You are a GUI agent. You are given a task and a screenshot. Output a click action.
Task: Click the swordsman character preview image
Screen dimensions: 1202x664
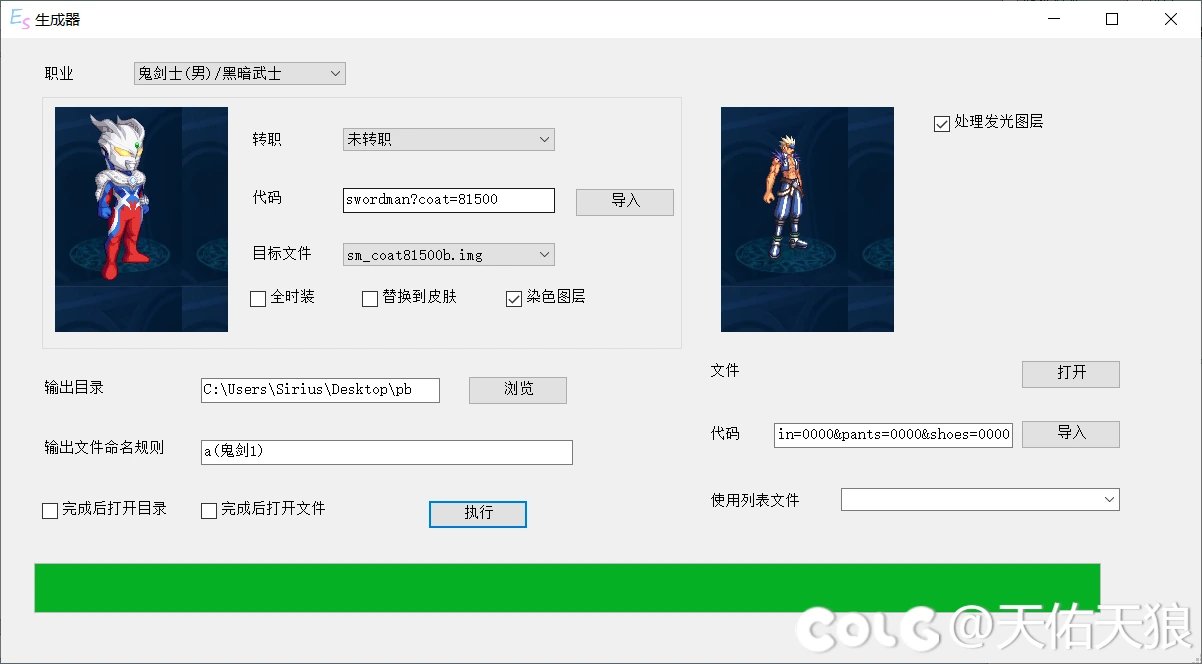point(807,219)
